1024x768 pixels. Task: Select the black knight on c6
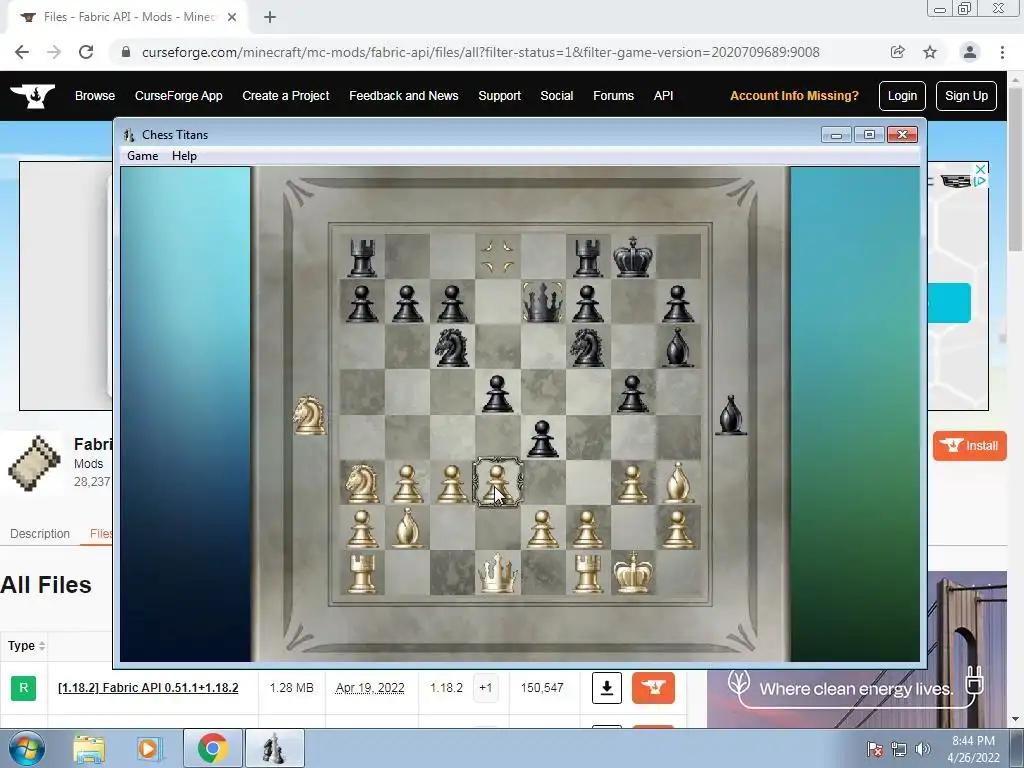[452, 347]
